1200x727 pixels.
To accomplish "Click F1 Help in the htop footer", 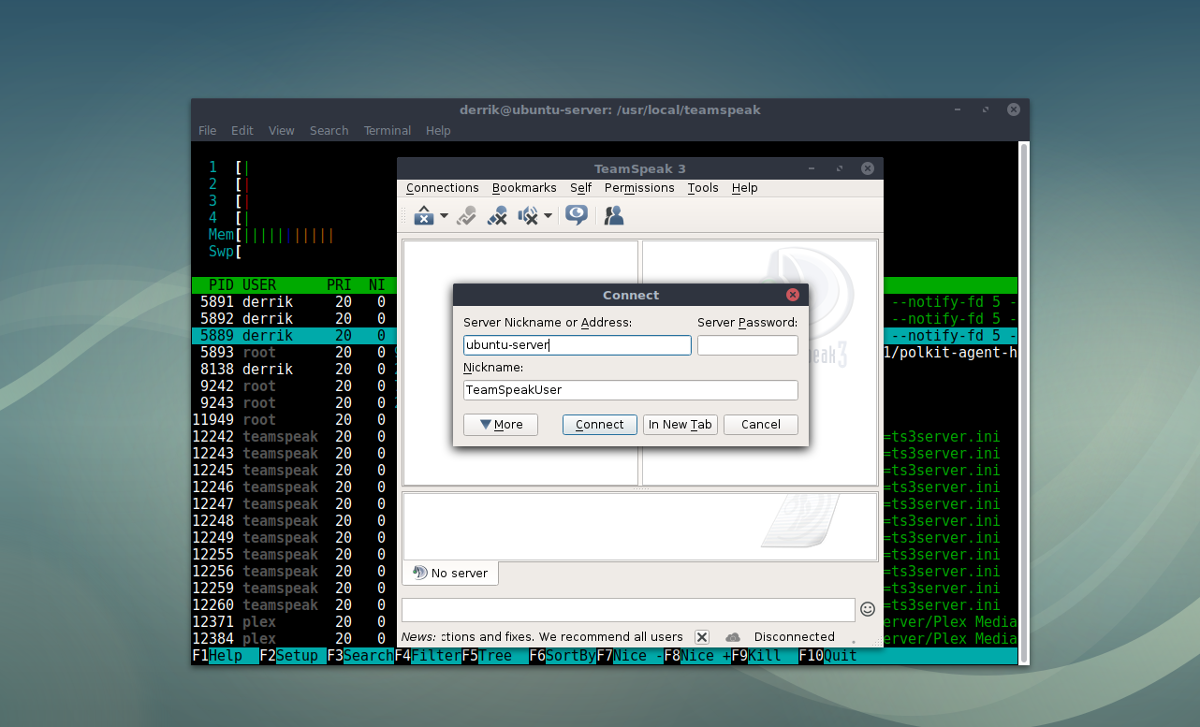I will pos(217,656).
